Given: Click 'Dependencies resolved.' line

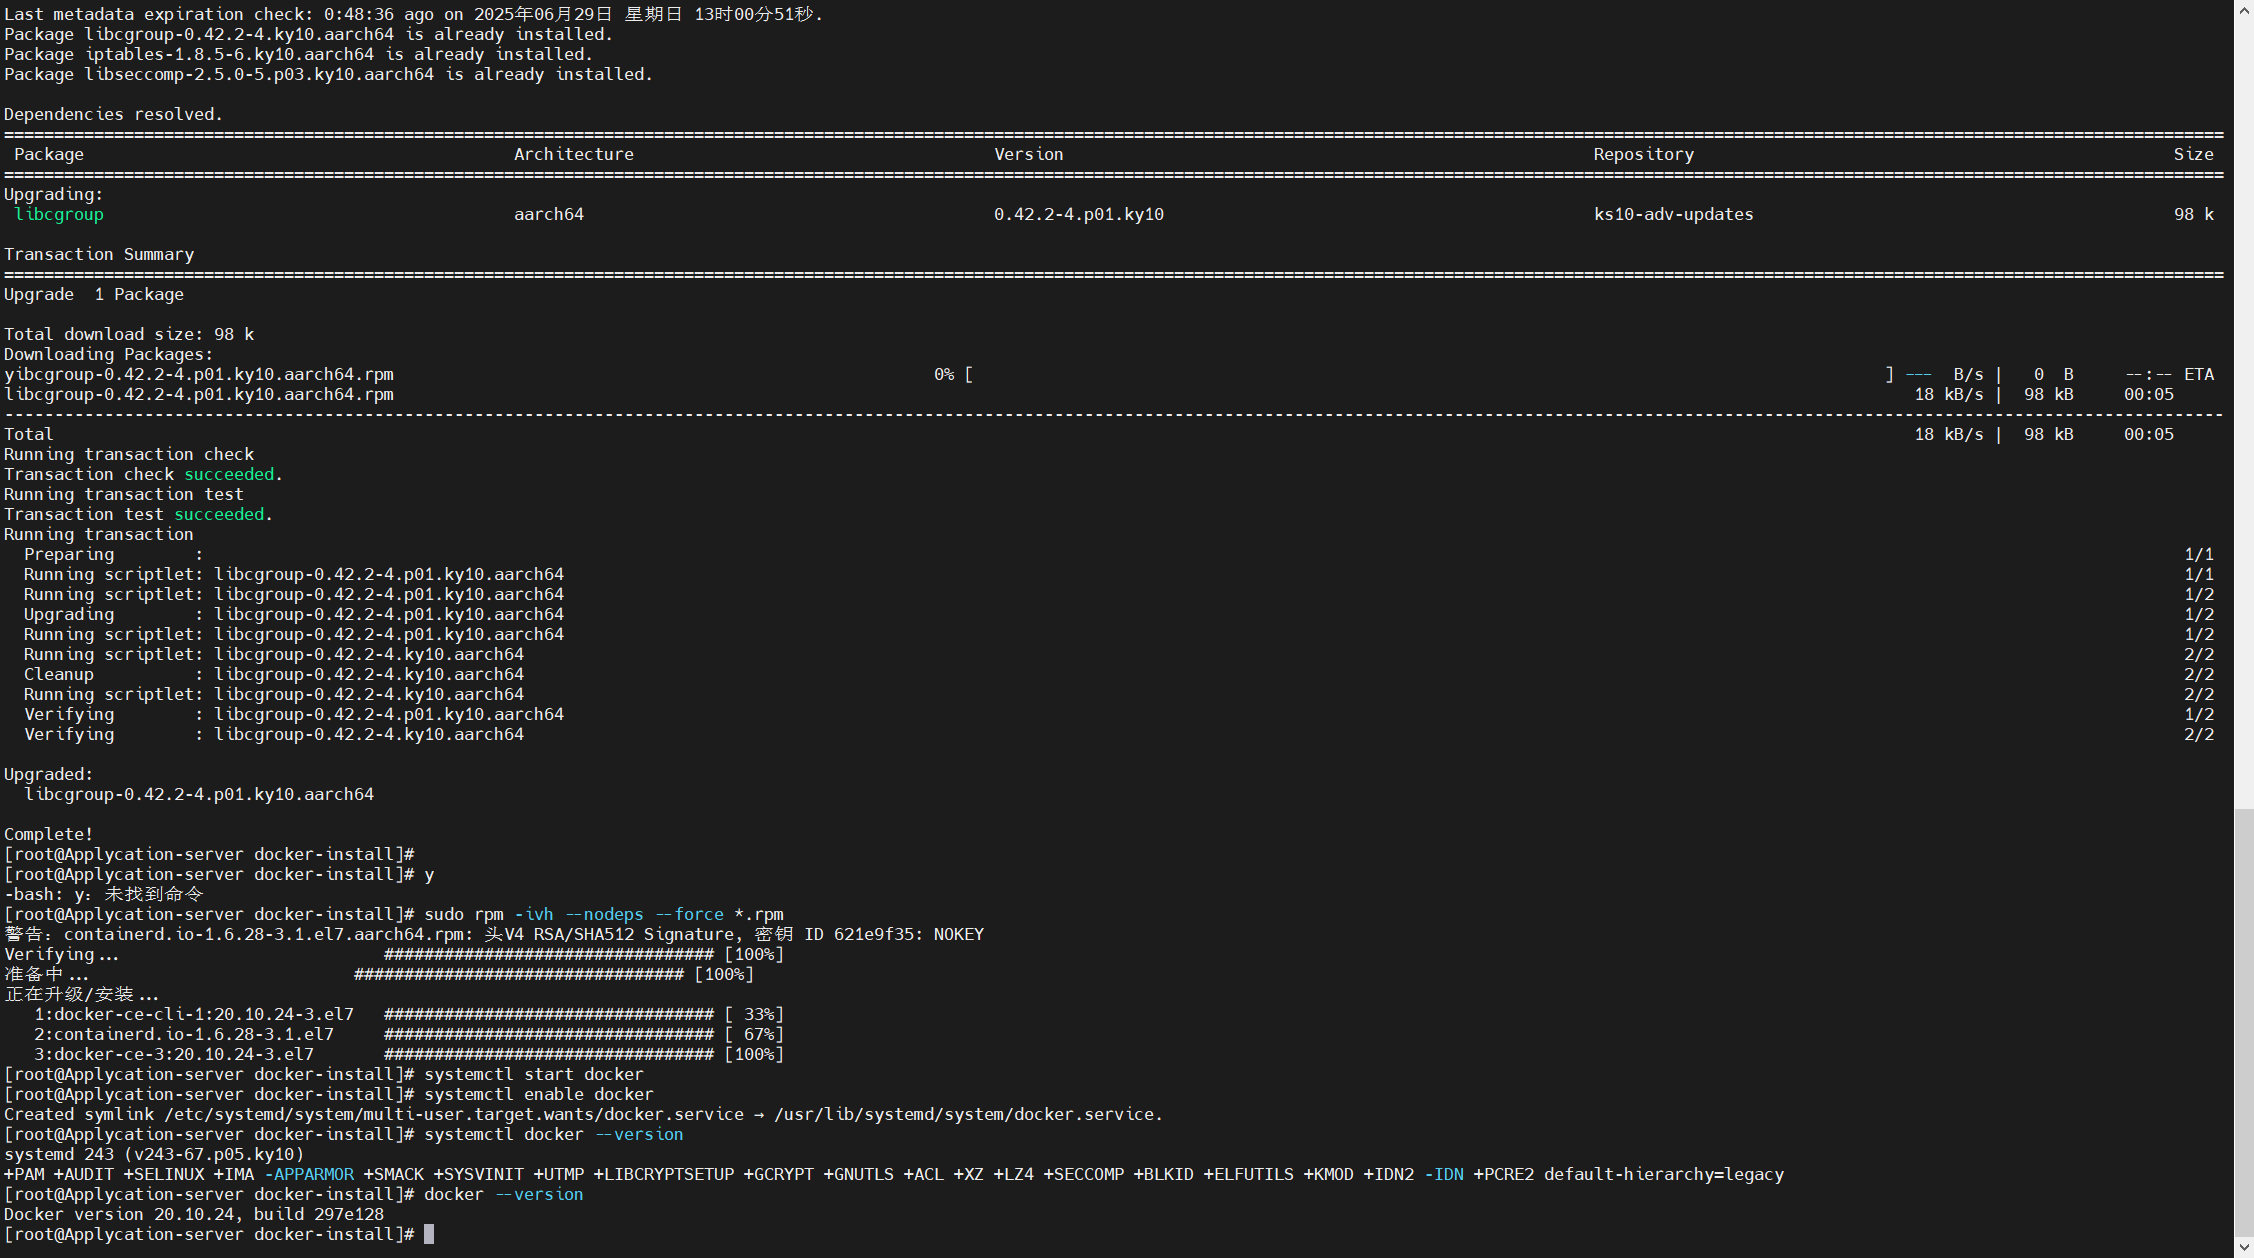Looking at the screenshot, I should pyautogui.click(x=113, y=114).
